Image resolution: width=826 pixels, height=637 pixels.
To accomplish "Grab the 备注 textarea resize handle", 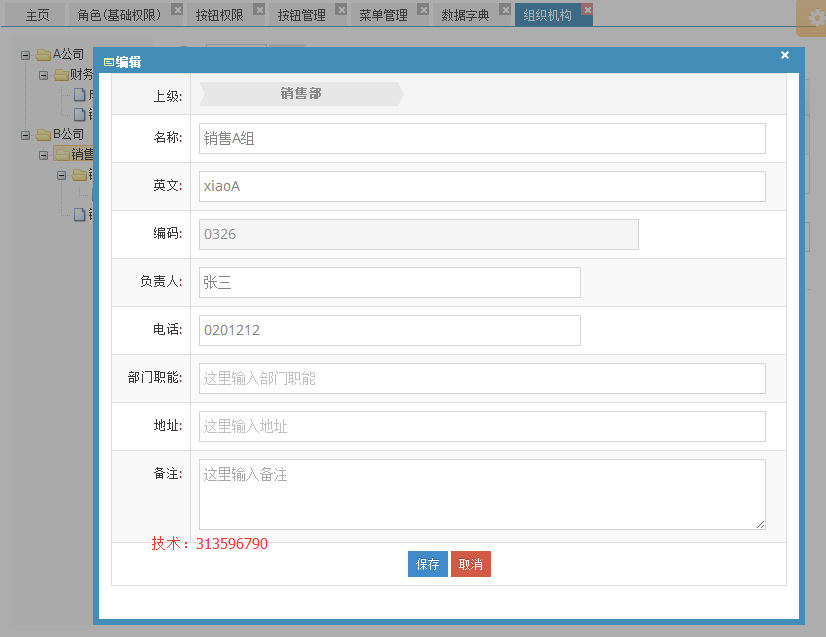I will [760, 524].
